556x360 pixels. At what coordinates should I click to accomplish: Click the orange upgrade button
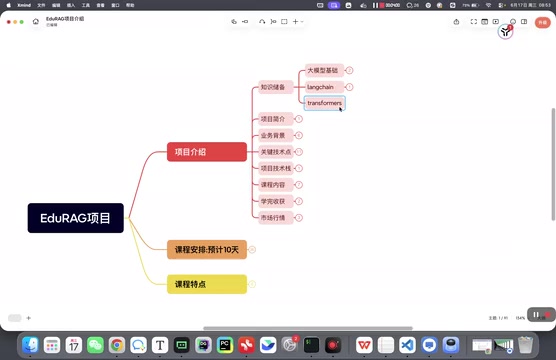click(x=543, y=22)
